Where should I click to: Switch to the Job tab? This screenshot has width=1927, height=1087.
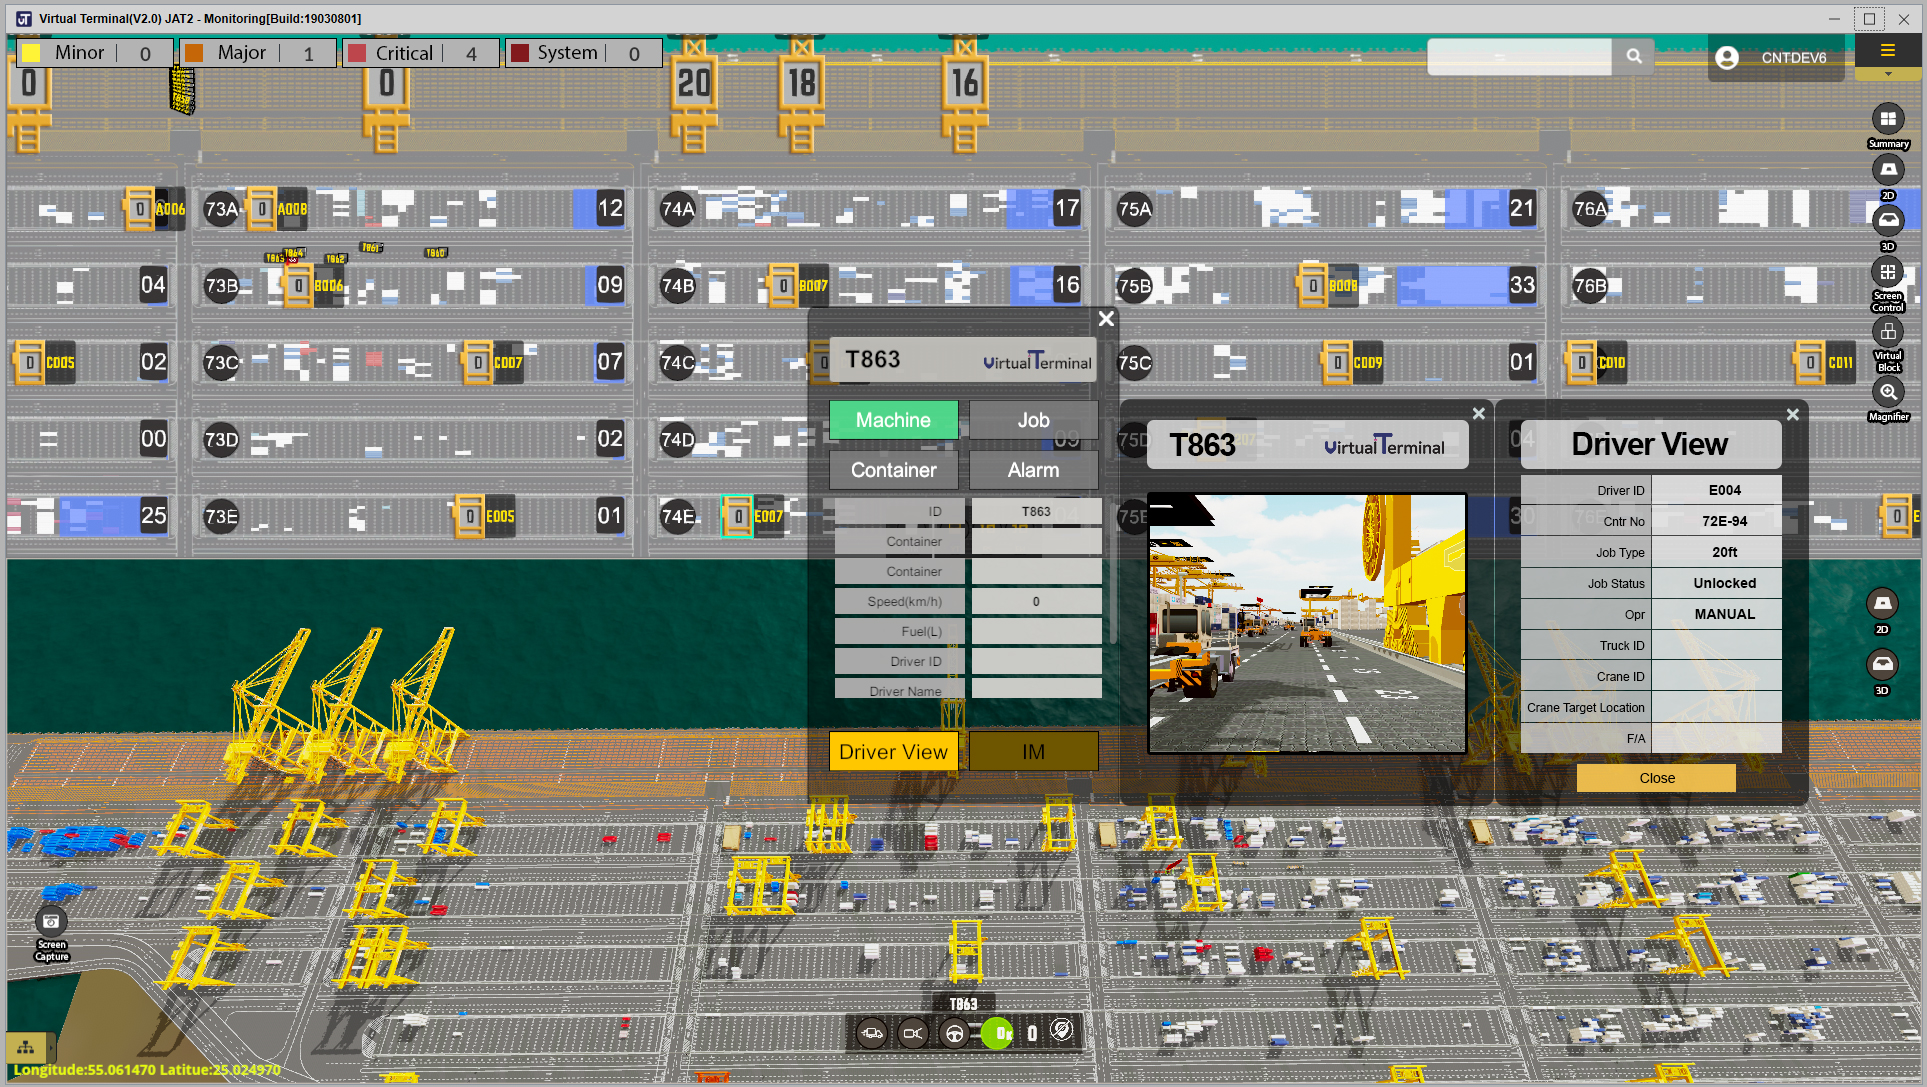click(x=1033, y=420)
